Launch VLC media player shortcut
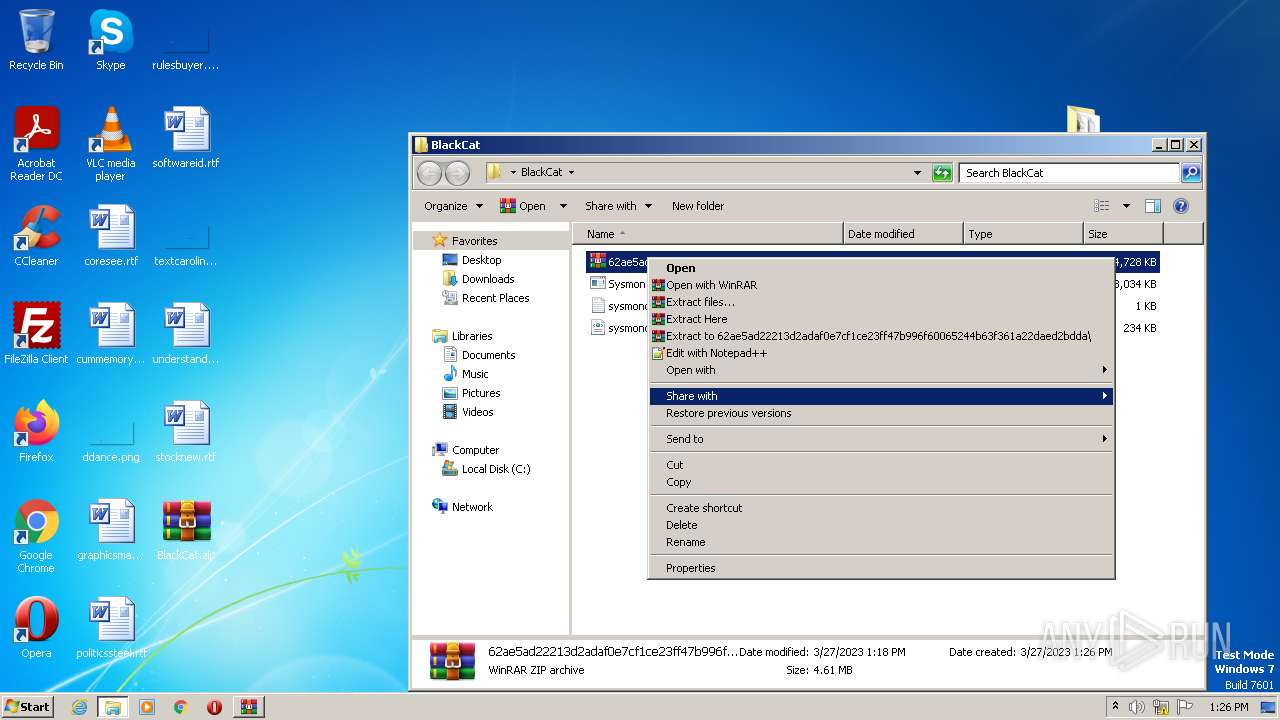This screenshot has width=1280, height=720. pos(110,143)
